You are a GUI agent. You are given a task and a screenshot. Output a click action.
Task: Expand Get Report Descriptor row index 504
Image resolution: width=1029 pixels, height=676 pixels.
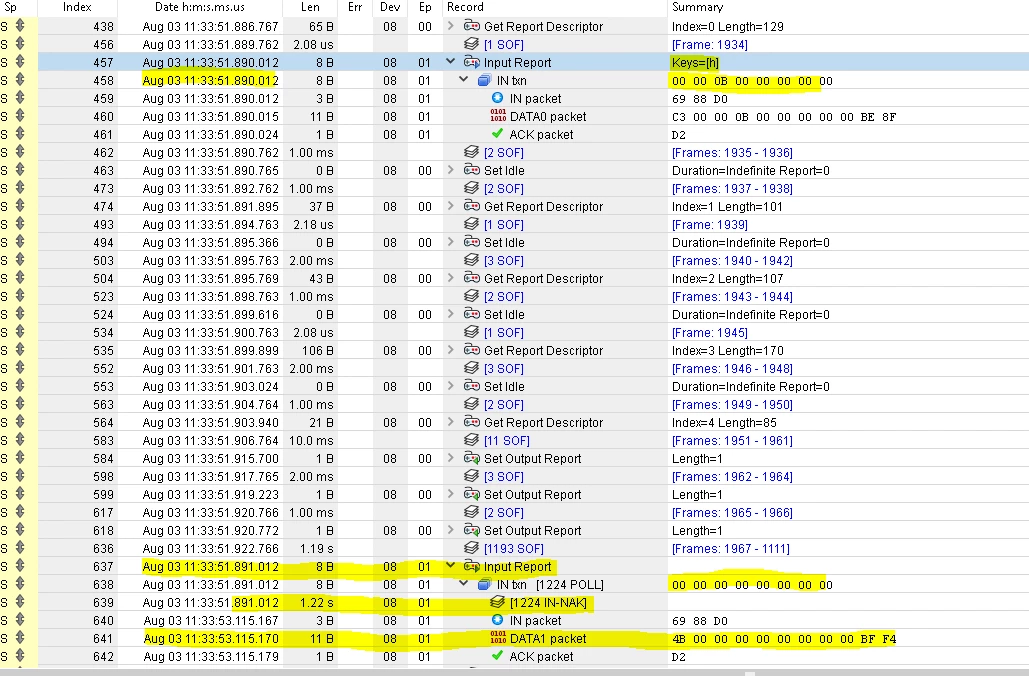(451, 278)
